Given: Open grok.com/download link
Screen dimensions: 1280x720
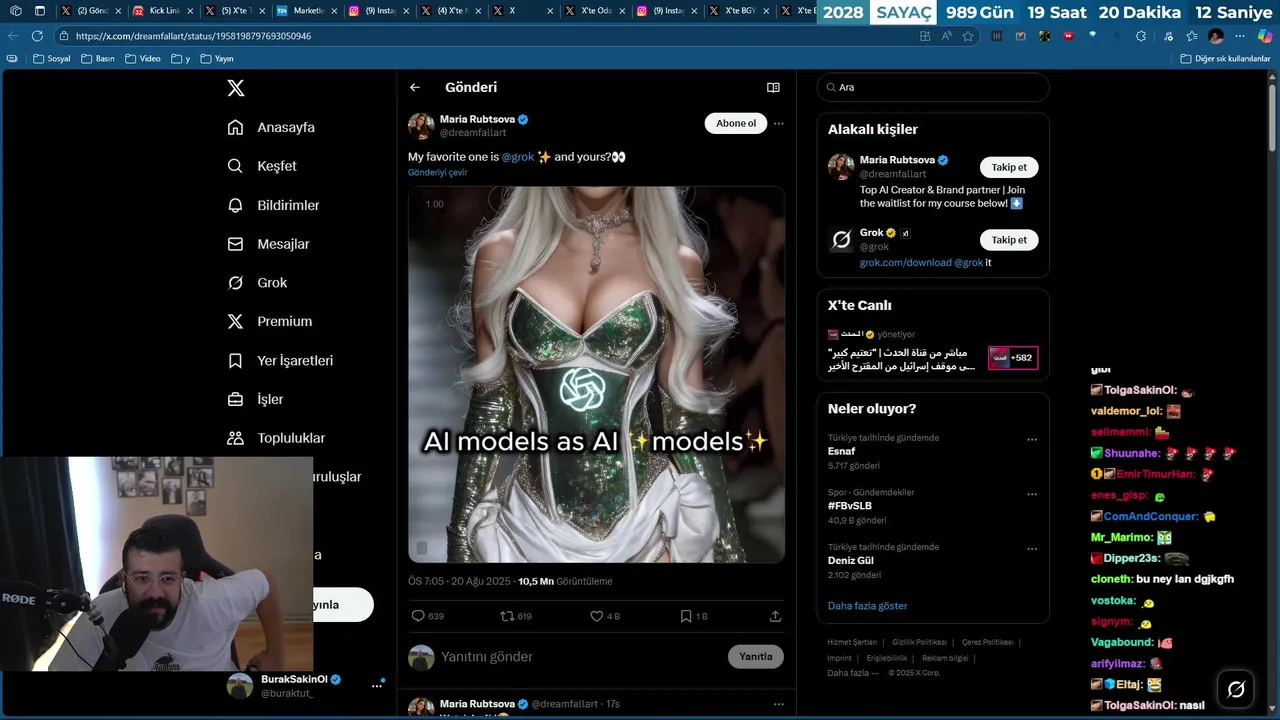Looking at the screenshot, I should [x=906, y=263].
